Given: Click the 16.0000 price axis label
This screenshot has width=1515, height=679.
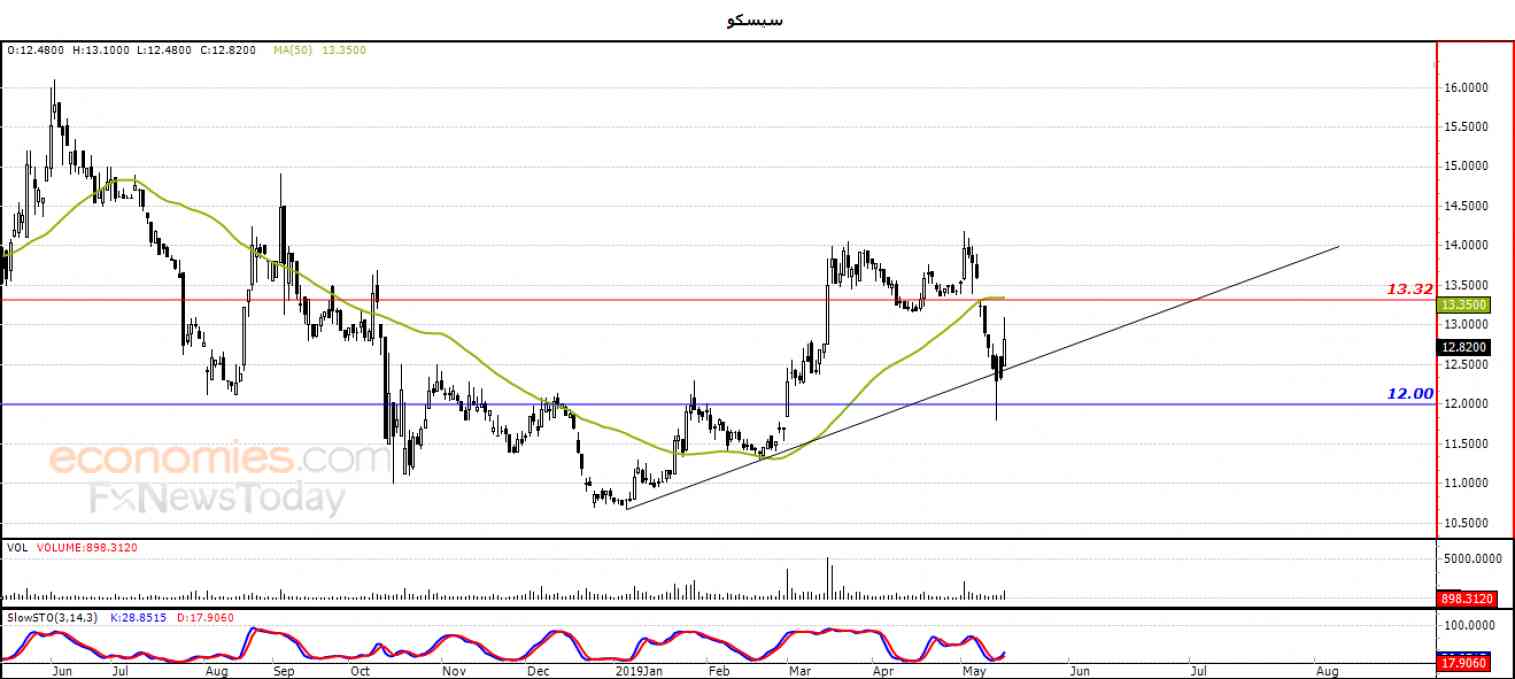Looking at the screenshot, I should coord(1468,88).
